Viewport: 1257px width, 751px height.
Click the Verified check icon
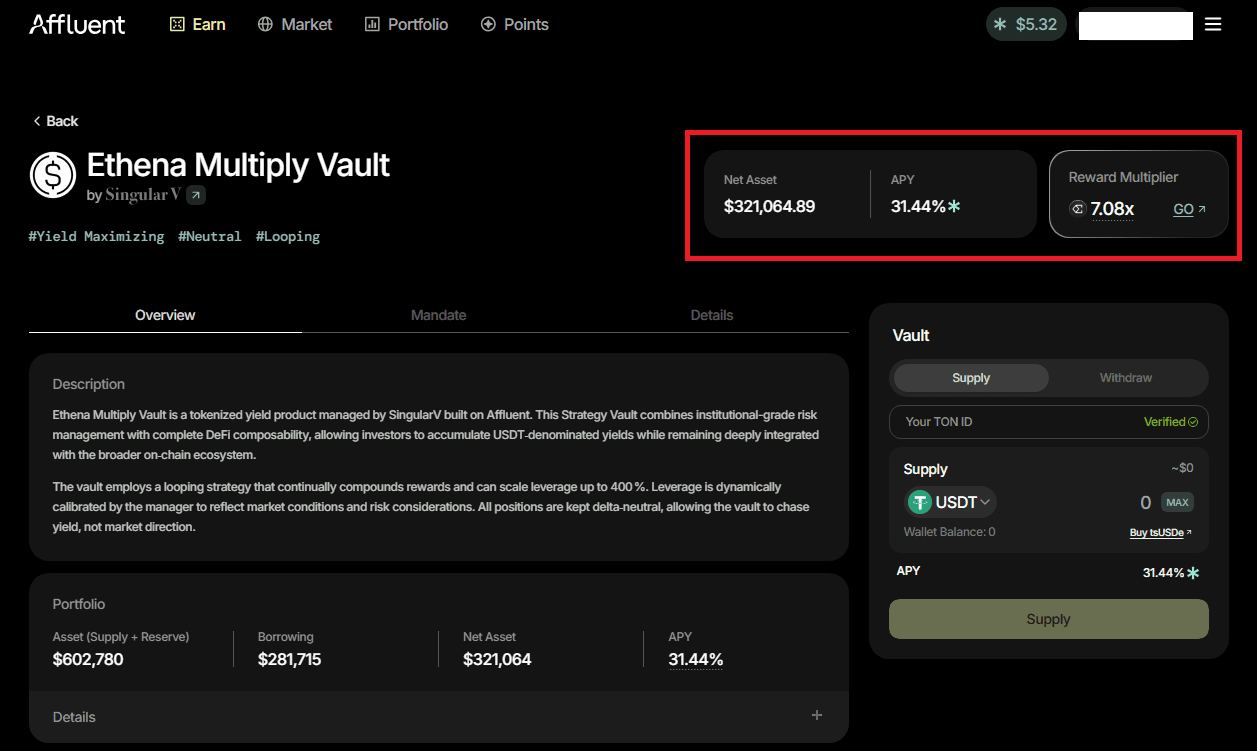(x=1193, y=422)
